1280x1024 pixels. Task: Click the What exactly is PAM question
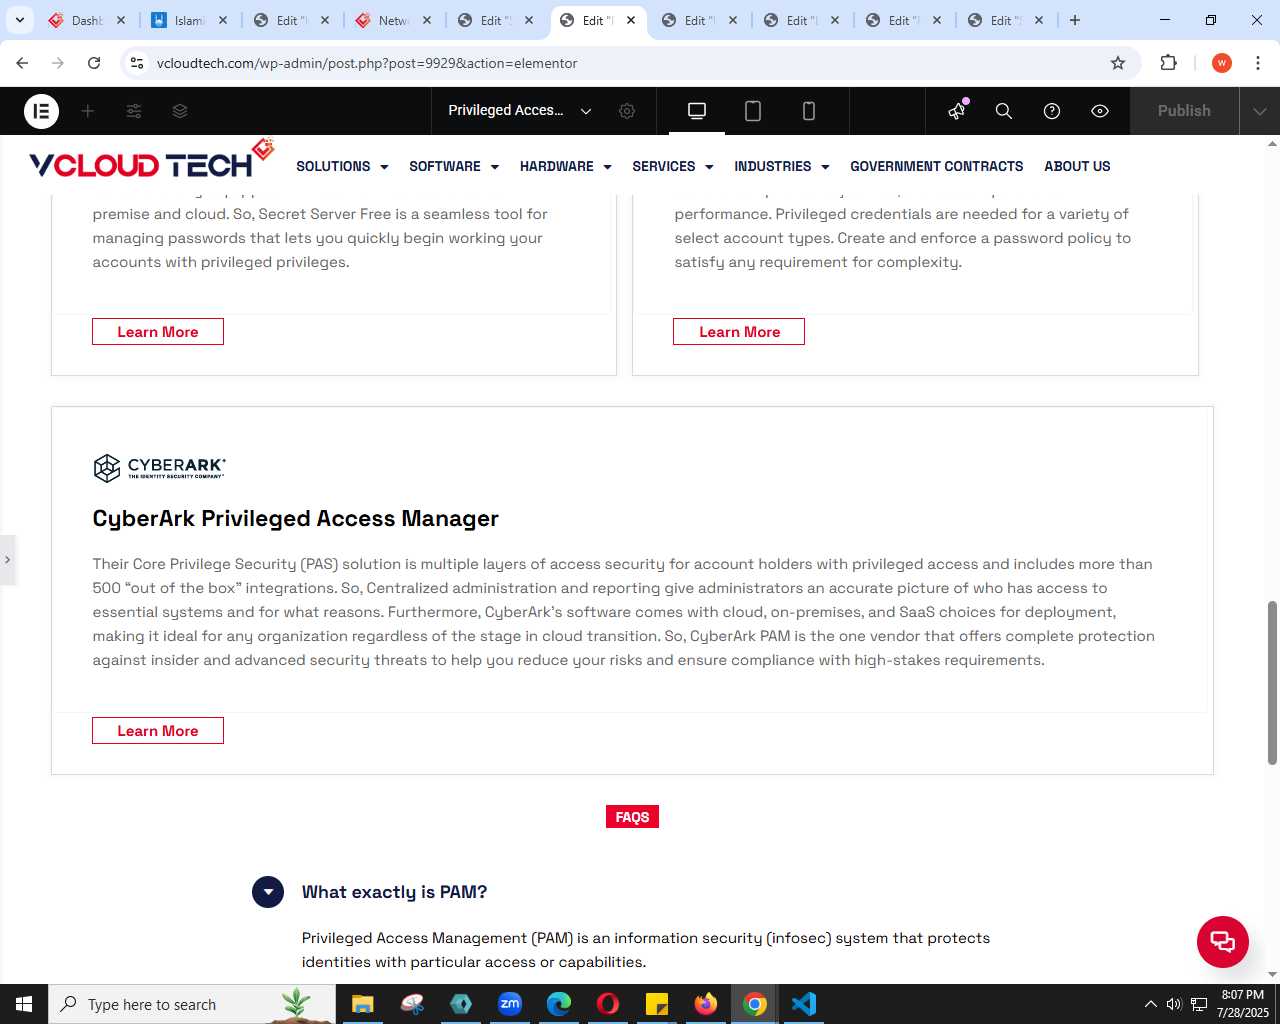(394, 892)
